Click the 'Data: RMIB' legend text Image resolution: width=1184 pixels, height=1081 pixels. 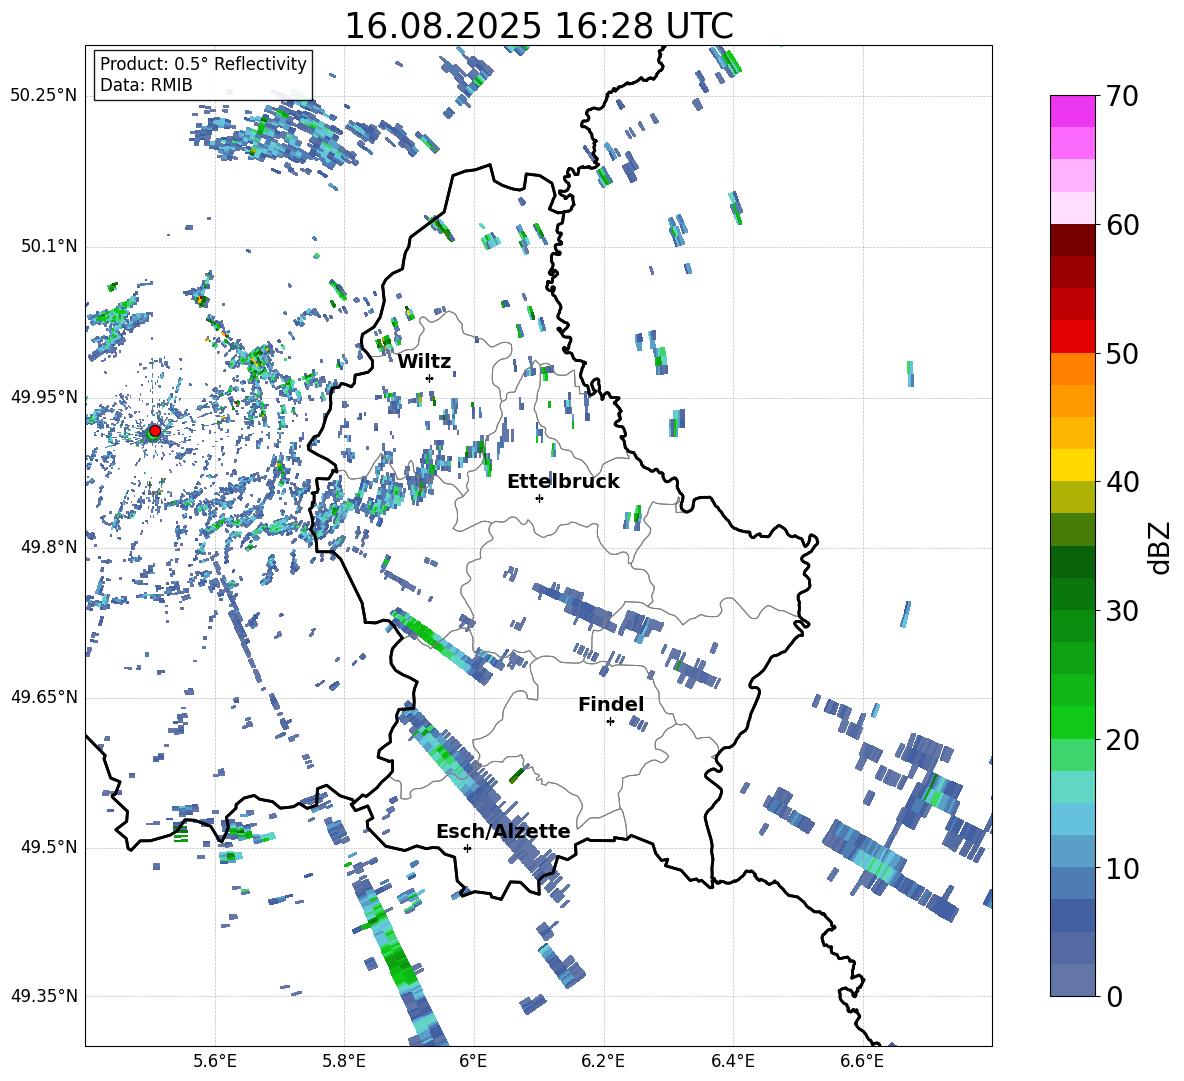tap(146, 85)
